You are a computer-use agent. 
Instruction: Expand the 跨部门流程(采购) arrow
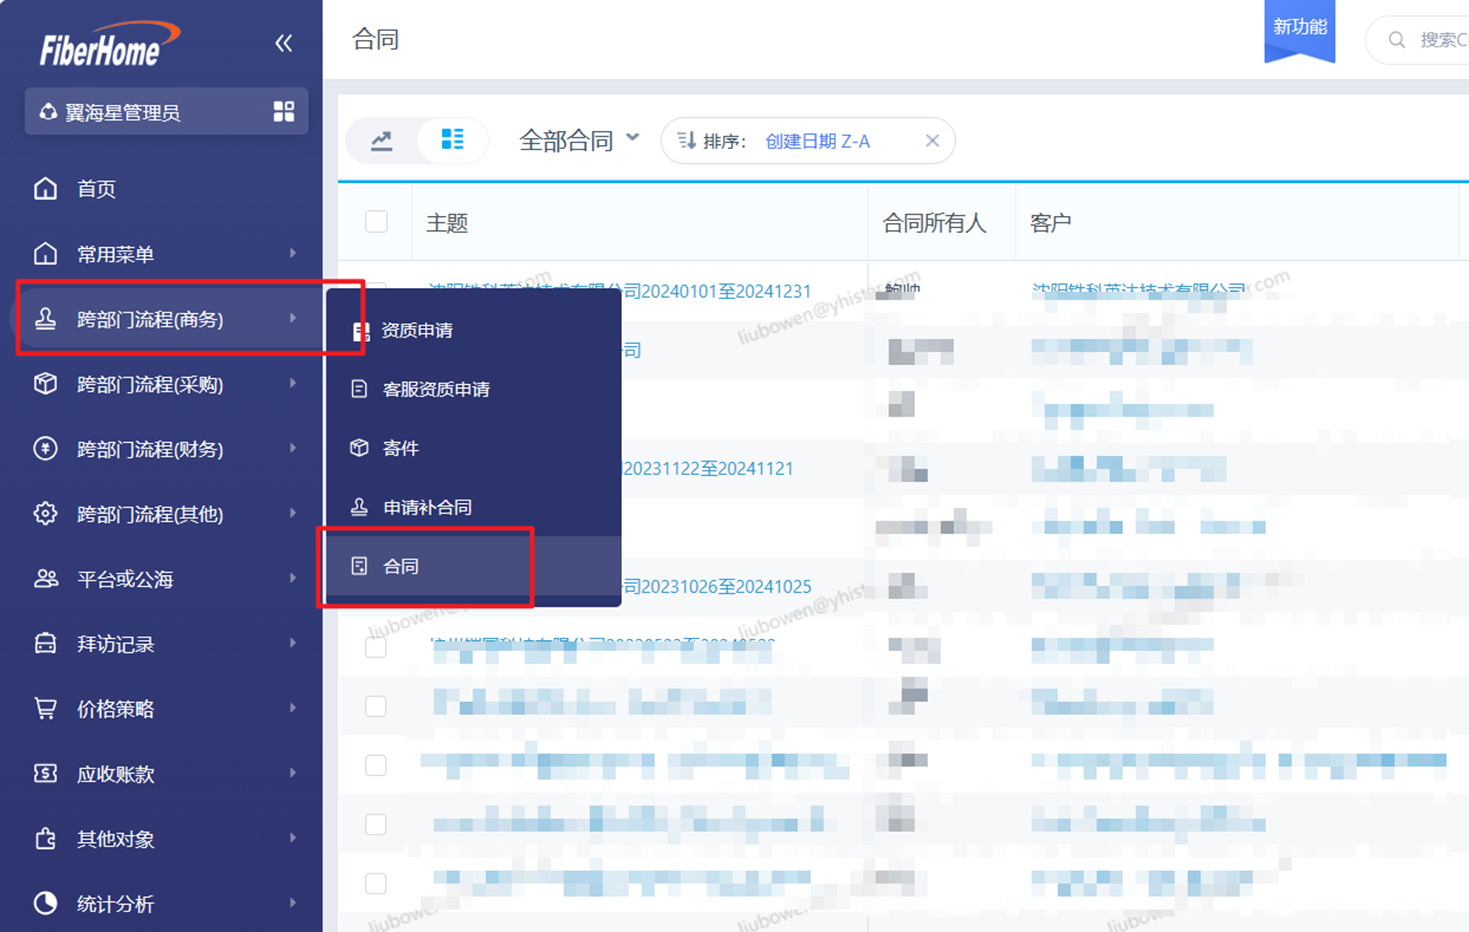(x=293, y=383)
